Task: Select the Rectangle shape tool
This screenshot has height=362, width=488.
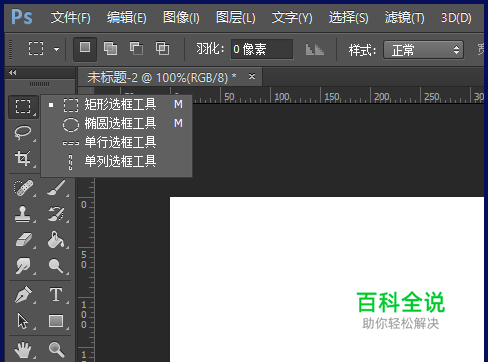Action: click(56, 321)
